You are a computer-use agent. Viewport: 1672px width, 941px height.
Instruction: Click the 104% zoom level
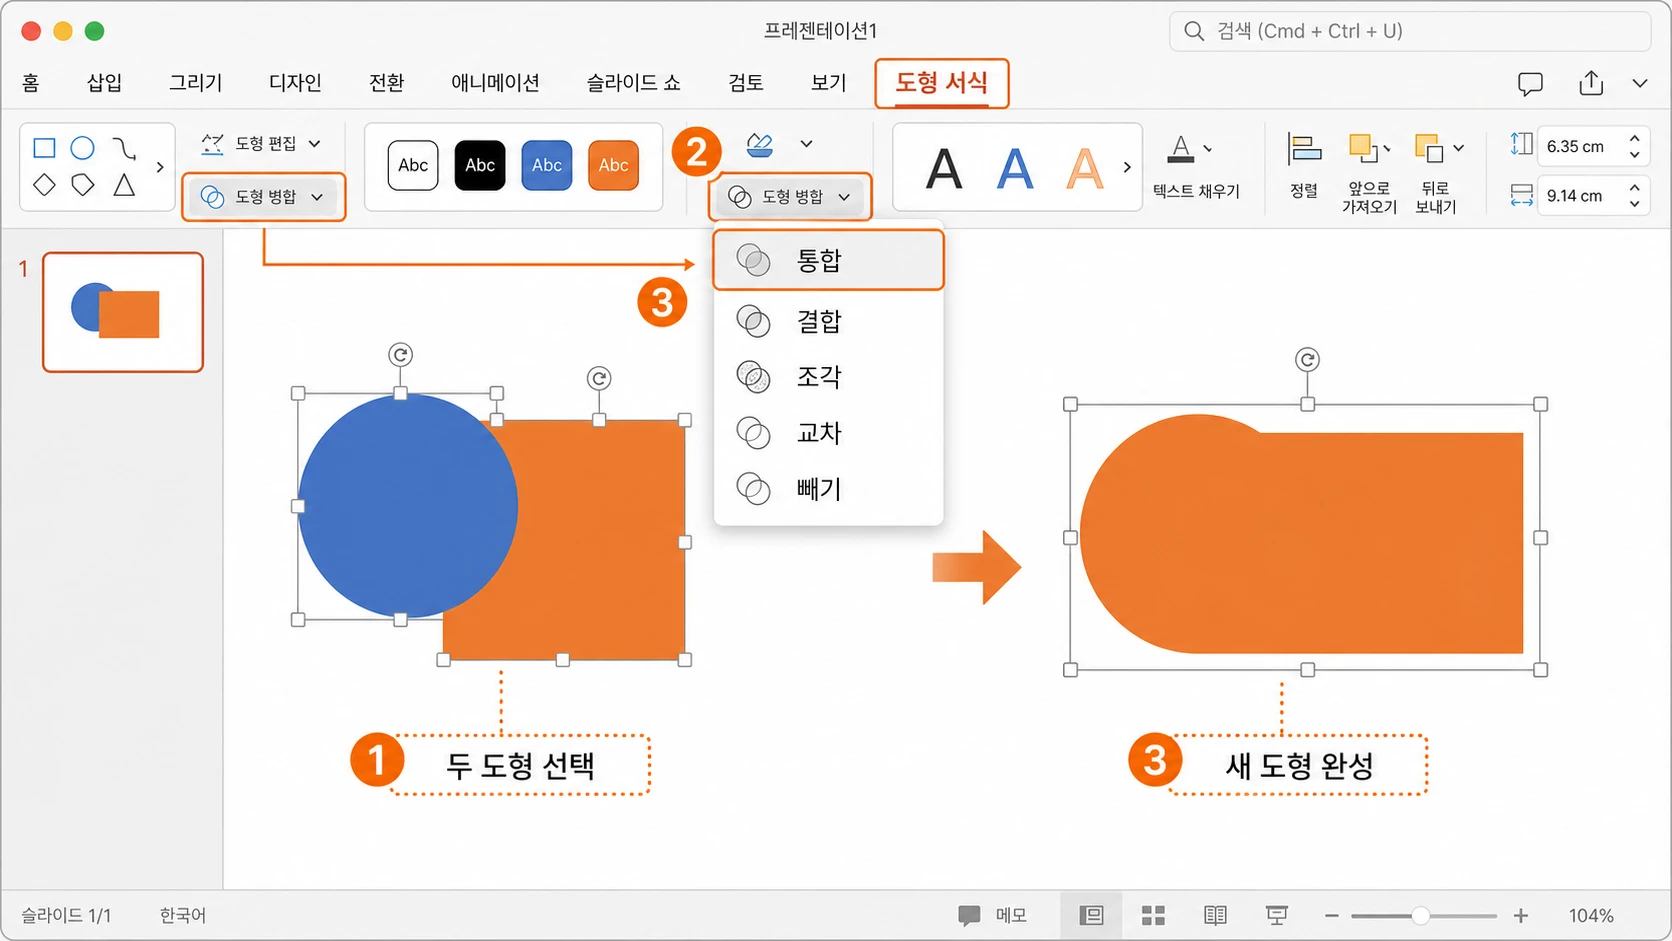1590,916
